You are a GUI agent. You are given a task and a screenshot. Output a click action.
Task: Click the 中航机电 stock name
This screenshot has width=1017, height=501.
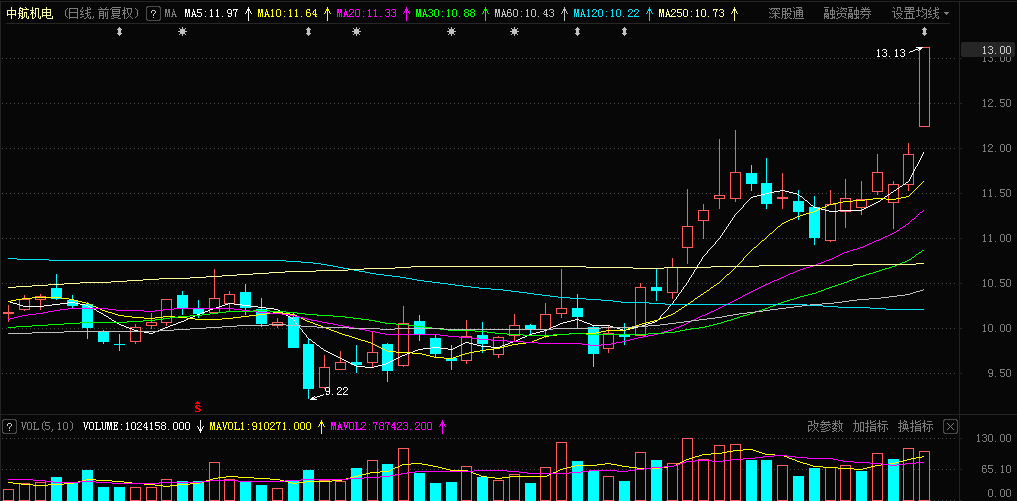click(30, 13)
